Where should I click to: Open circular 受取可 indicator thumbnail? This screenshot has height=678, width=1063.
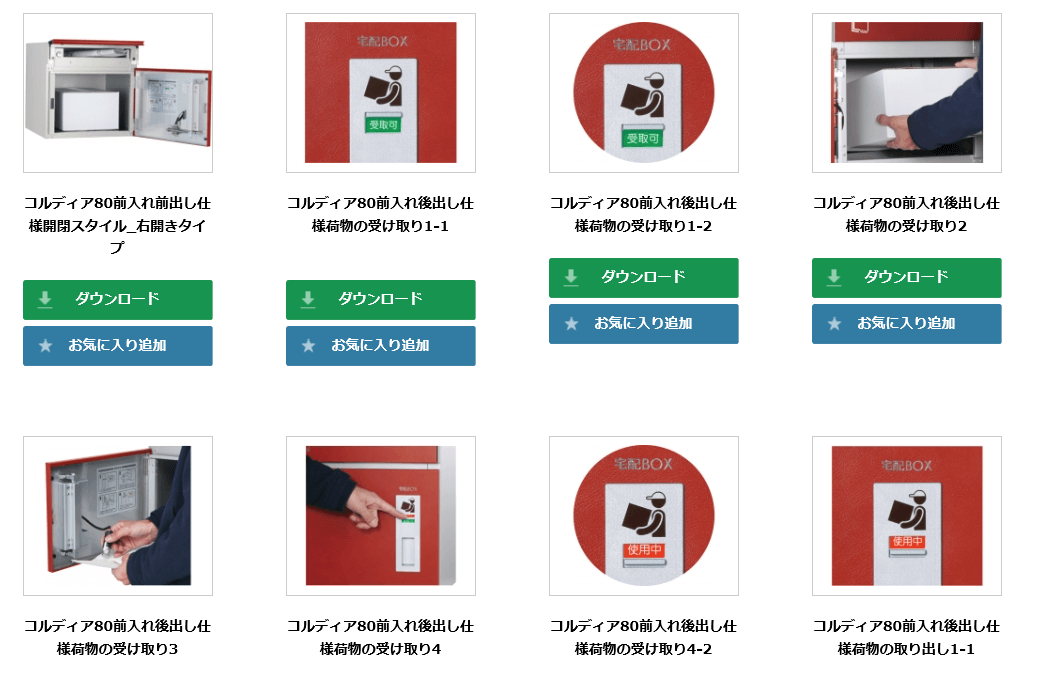pos(643,93)
